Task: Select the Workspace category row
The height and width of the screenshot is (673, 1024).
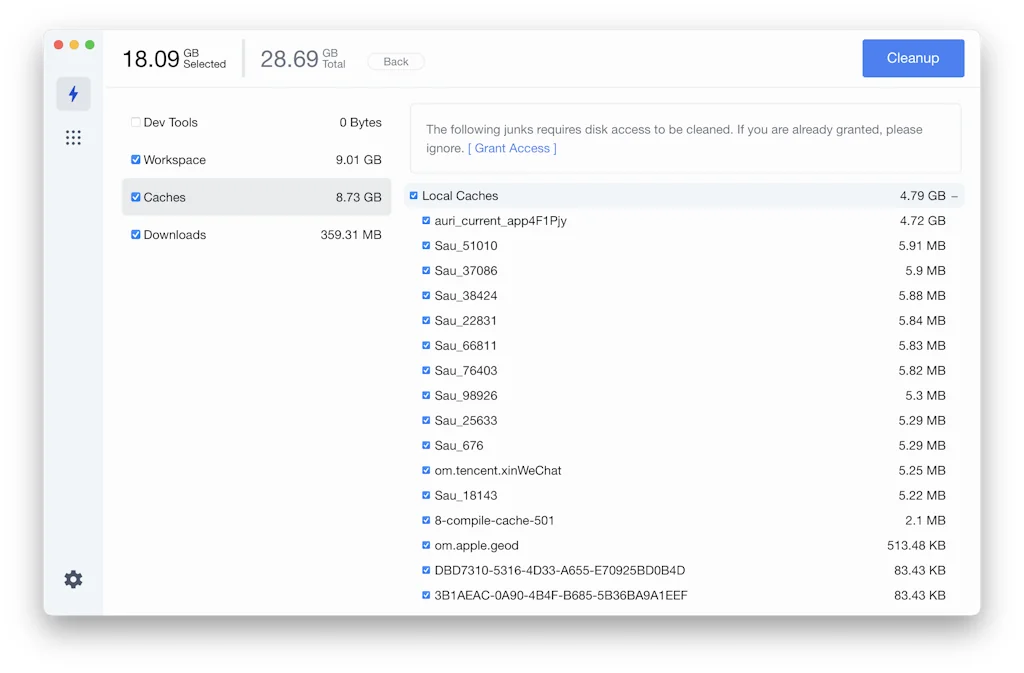Action: tap(256, 160)
